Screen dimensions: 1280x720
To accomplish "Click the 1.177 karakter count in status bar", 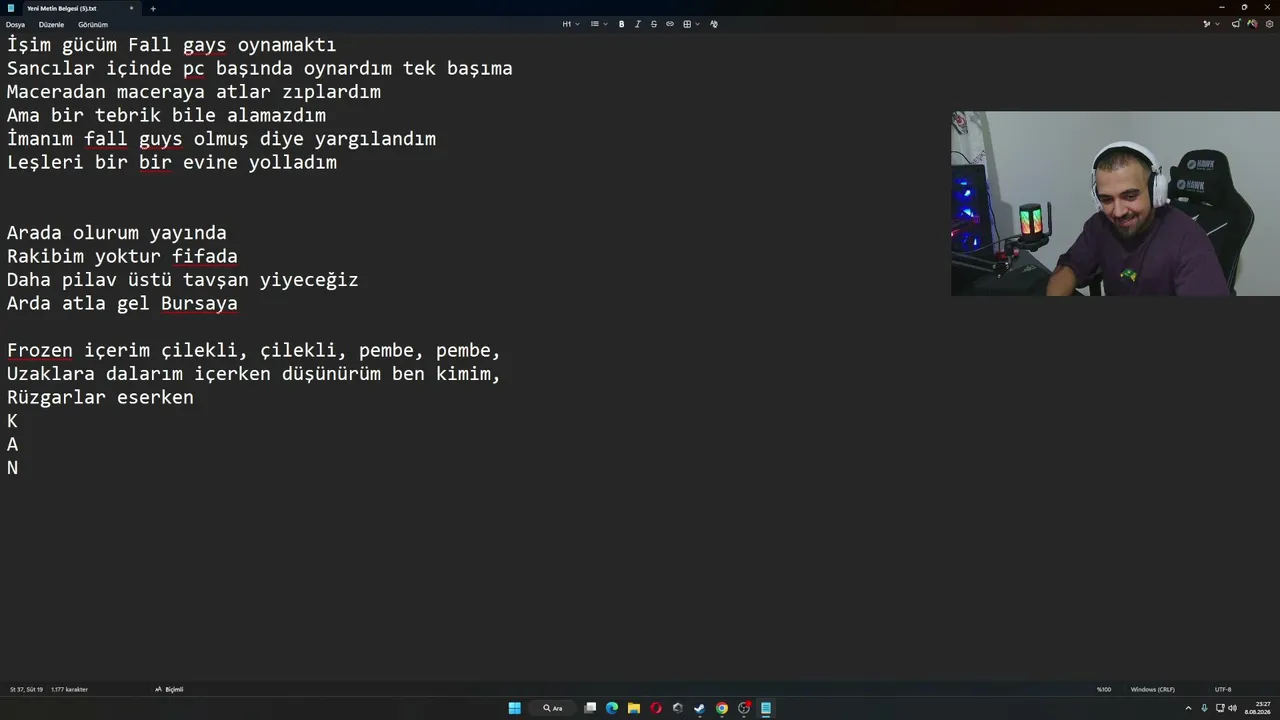I will [x=70, y=689].
